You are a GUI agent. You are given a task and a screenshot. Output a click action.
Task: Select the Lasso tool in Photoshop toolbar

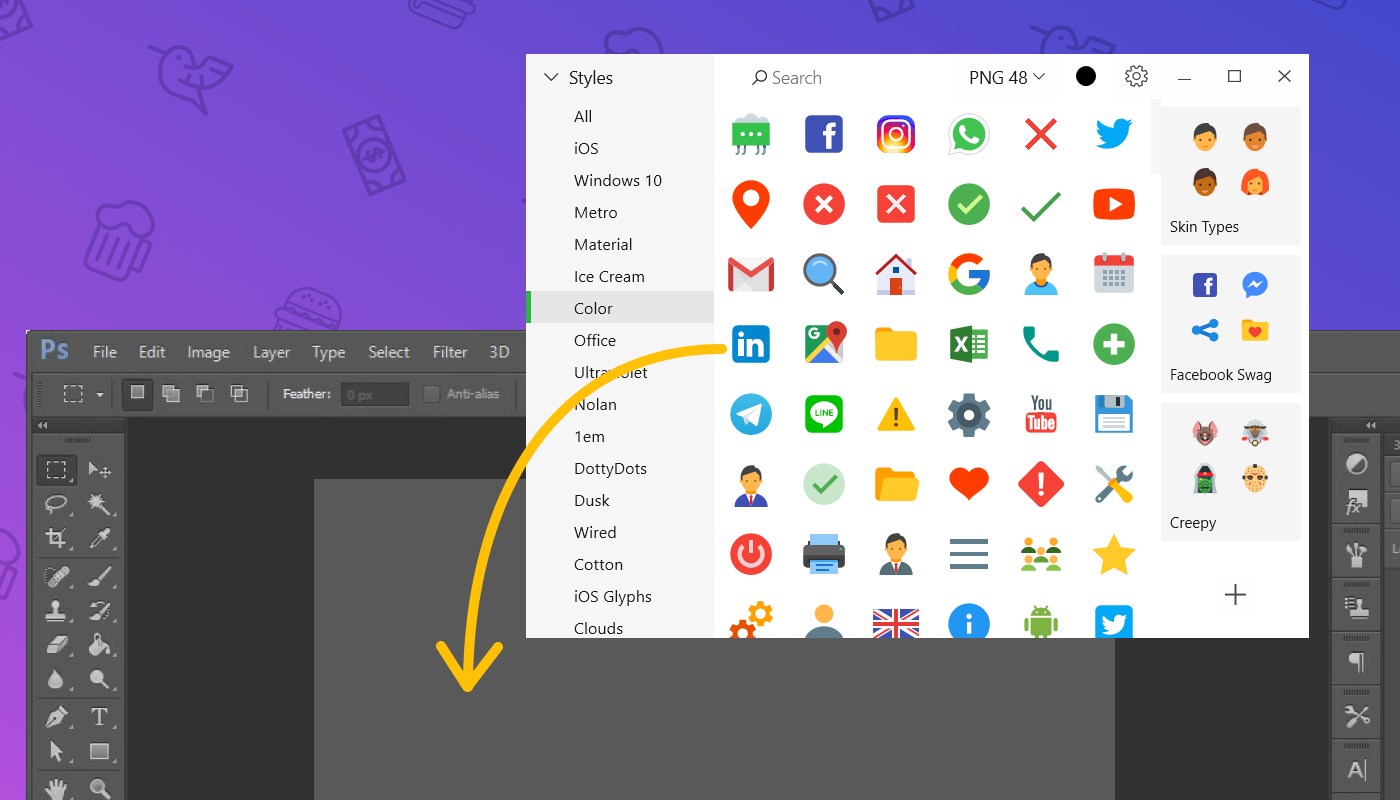(56, 503)
